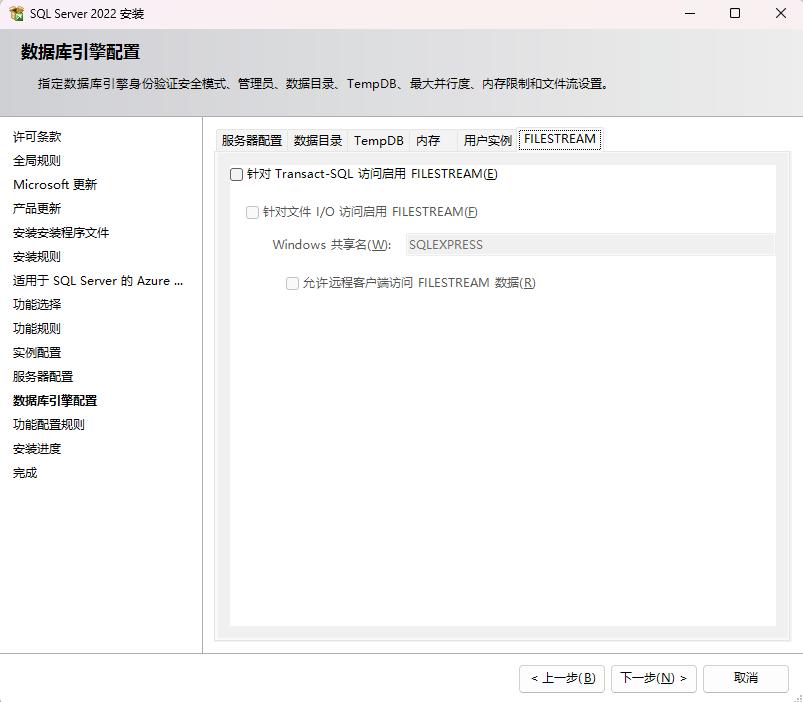Image resolution: width=803 pixels, height=702 pixels.
Task: Click 实例配置 in the left step list
Action: [37, 353]
